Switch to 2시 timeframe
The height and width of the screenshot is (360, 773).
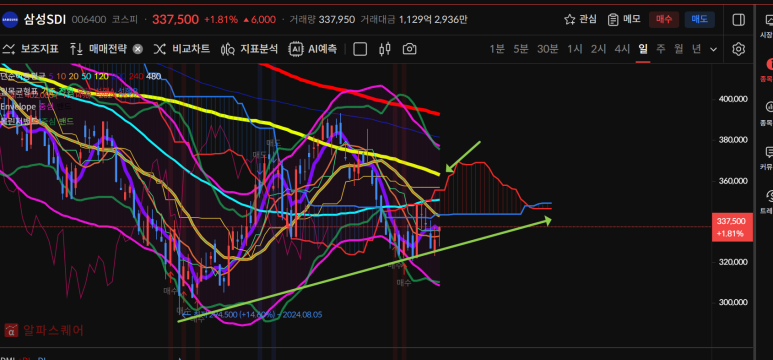click(598, 49)
